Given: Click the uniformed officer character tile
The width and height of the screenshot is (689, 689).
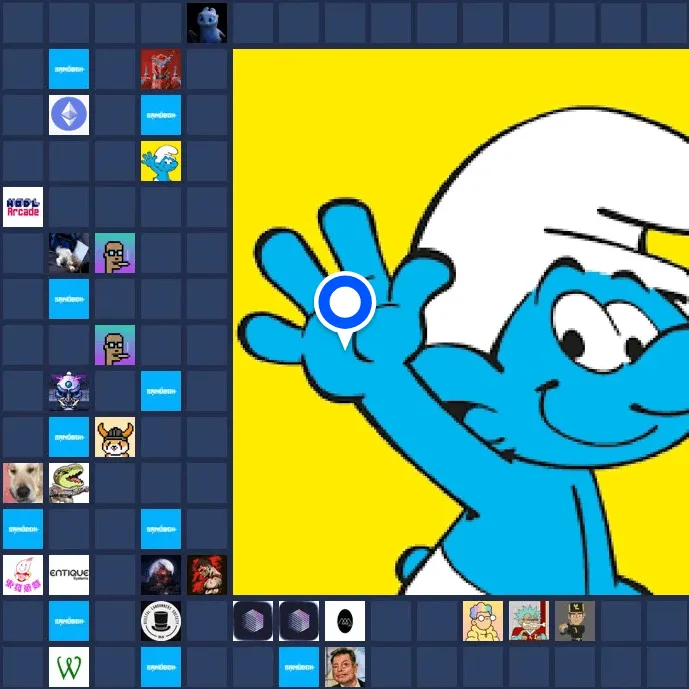Looking at the screenshot, I should click(x=575, y=620).
